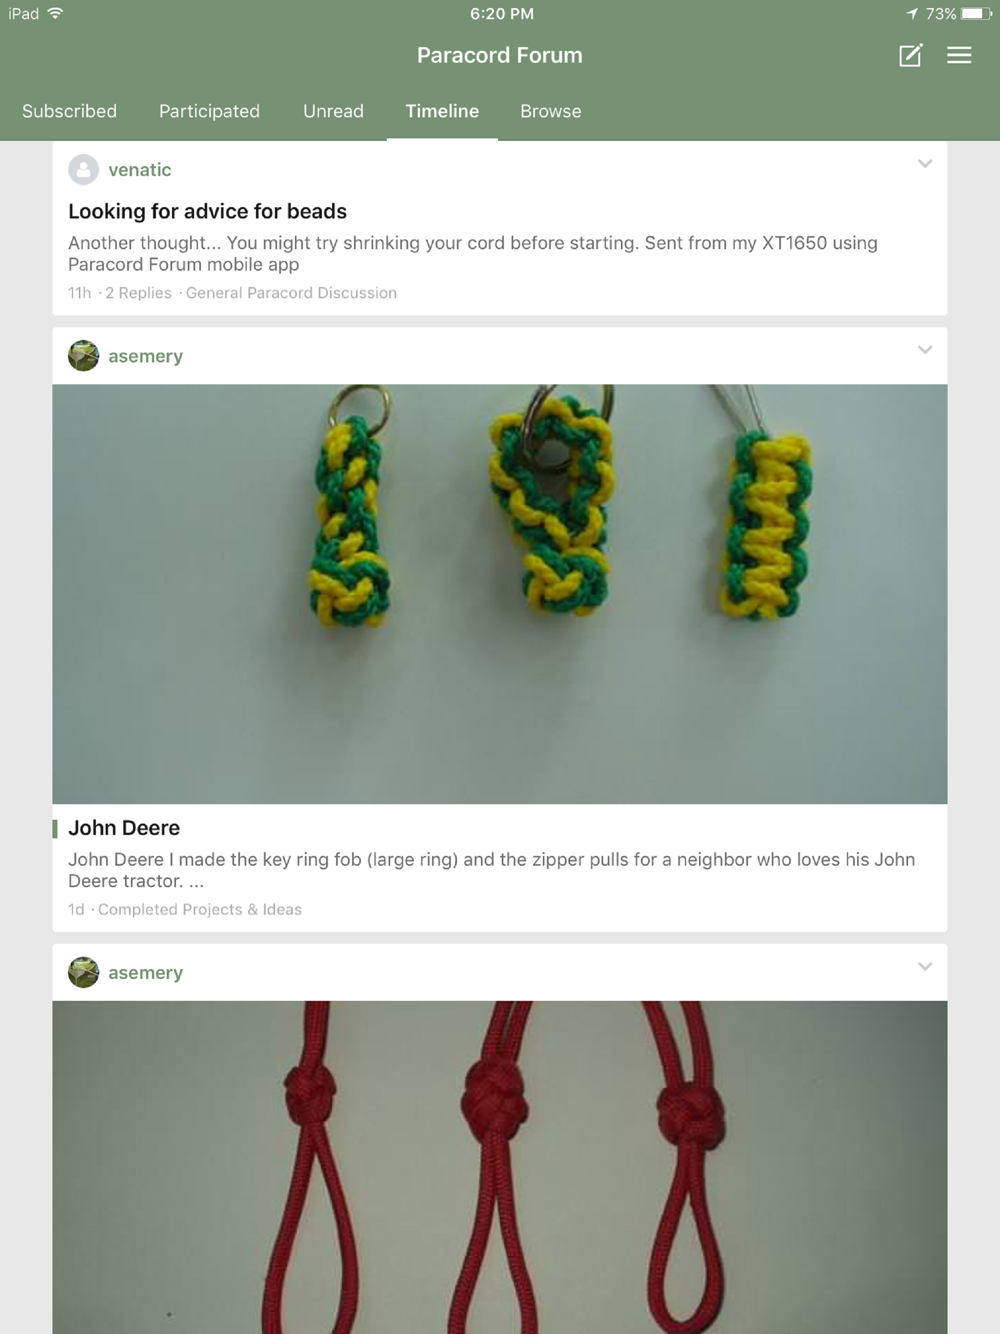Expand options chevron on John Deere post
The width and height of the screenshot is (1000, 1334).
coord(925,350)
